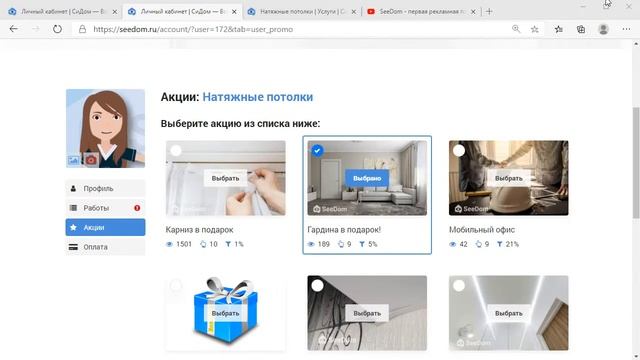Click funnel icon under Карниз в подарок

[x=228, y=244]
